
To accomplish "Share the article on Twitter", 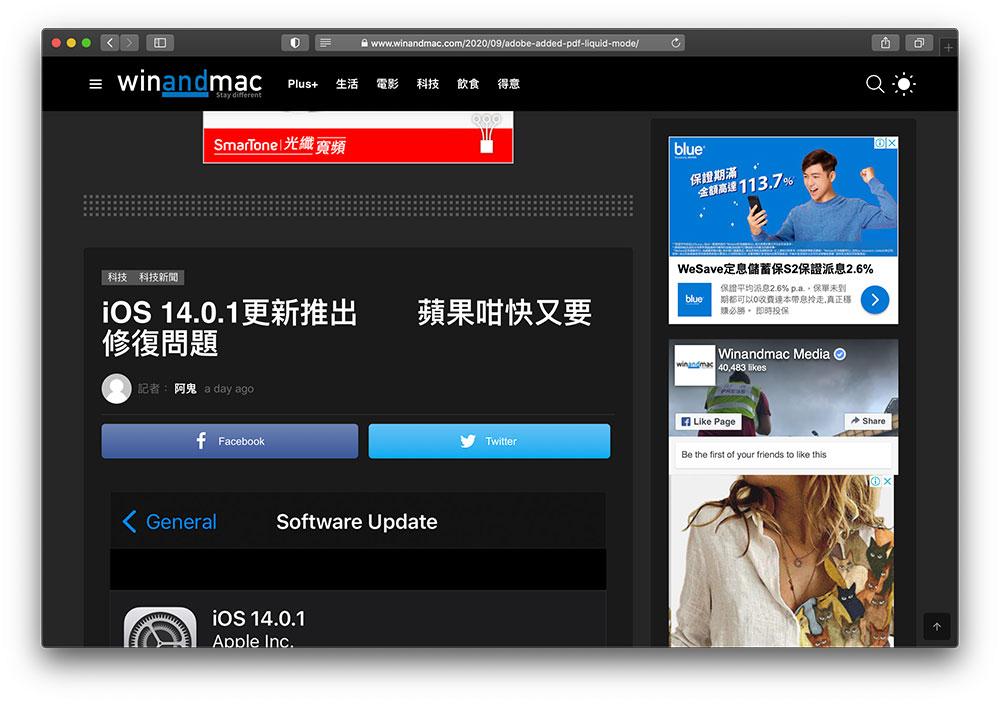I will point(489,441).
